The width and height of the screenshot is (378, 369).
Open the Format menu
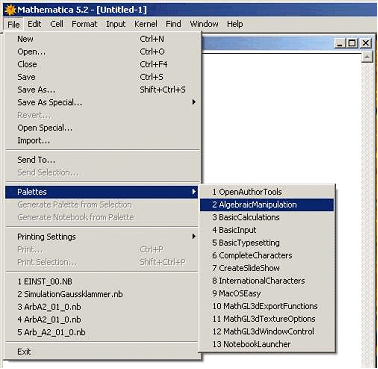[84, 24]
